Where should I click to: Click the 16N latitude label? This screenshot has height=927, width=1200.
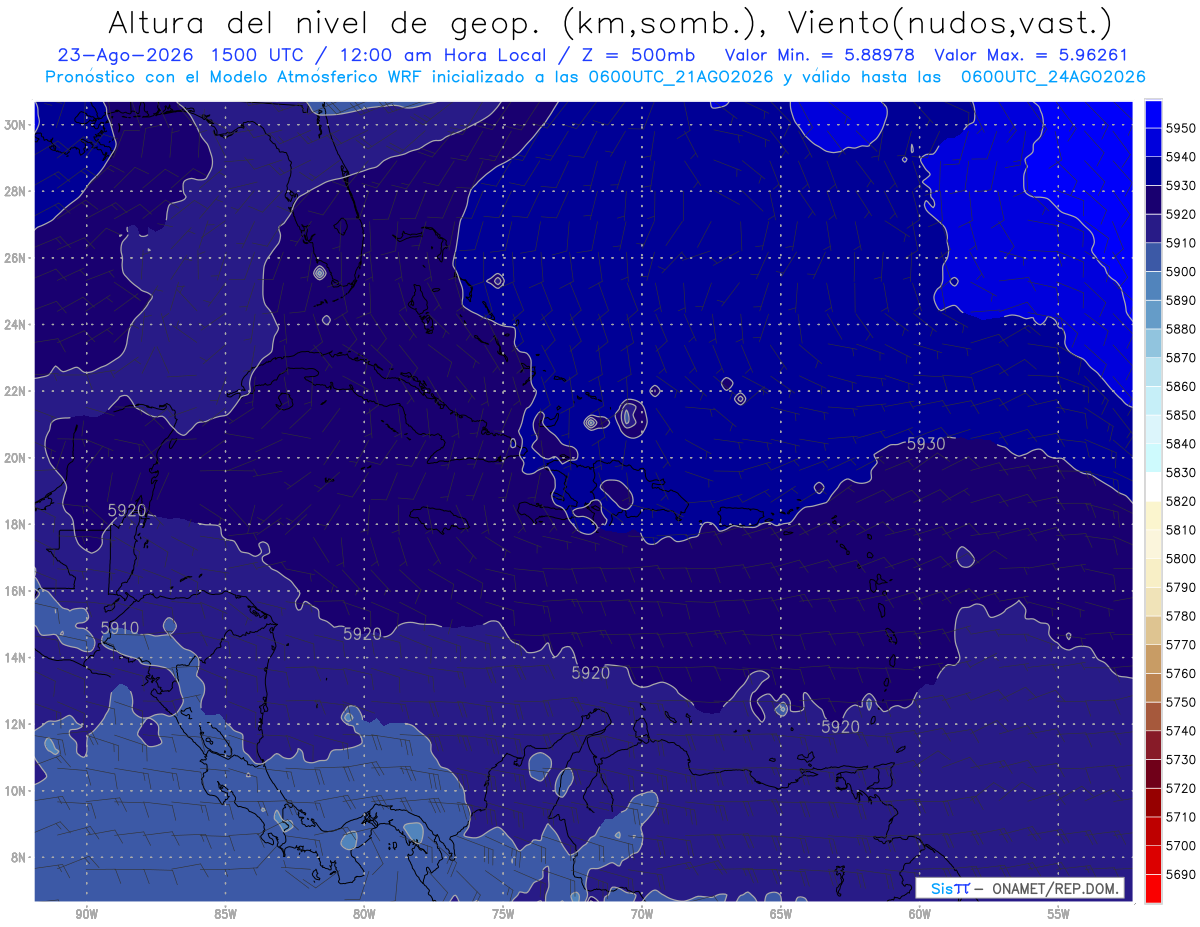coord(15,591)
